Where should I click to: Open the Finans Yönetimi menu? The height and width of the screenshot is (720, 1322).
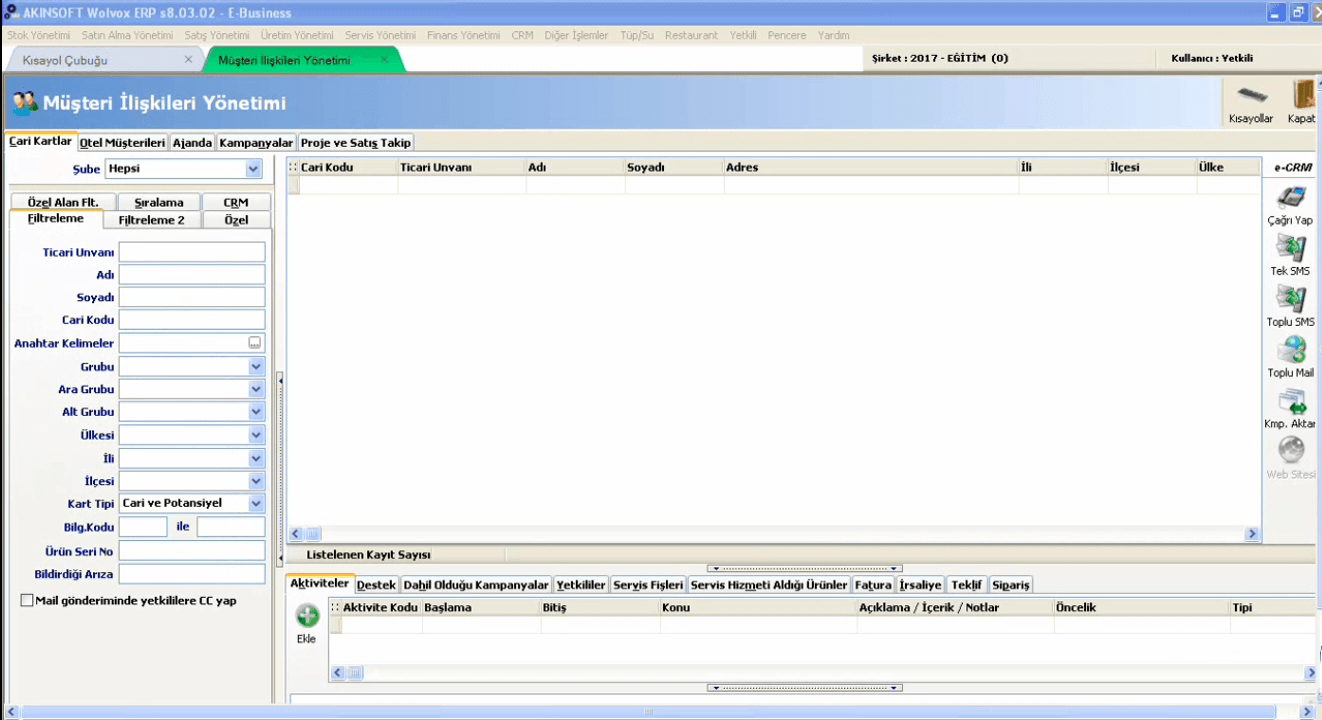tap(465, 35)
